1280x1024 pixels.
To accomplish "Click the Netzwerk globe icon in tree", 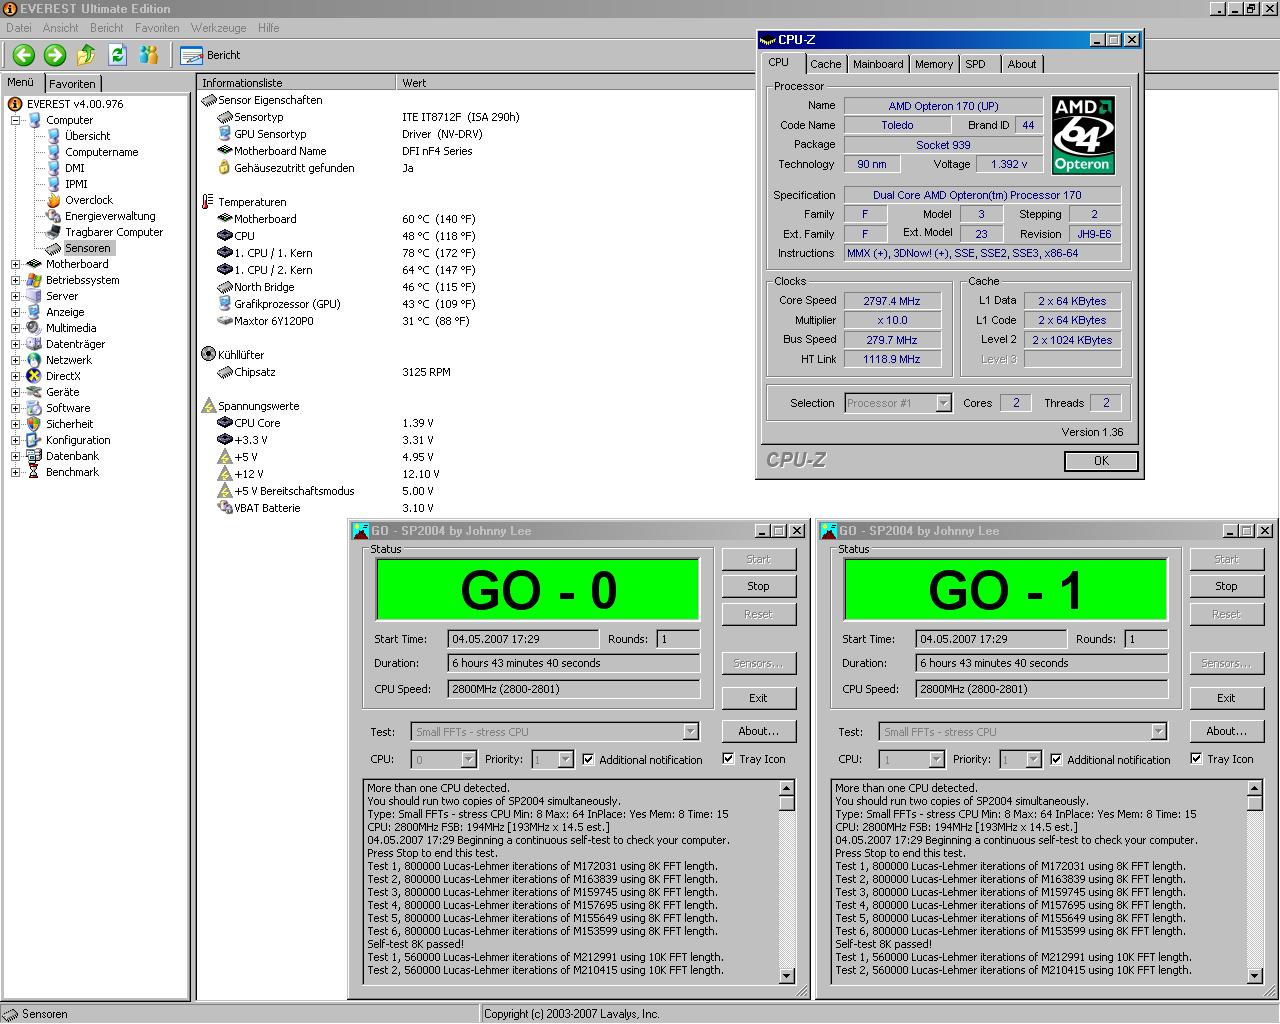I will 35,360.
